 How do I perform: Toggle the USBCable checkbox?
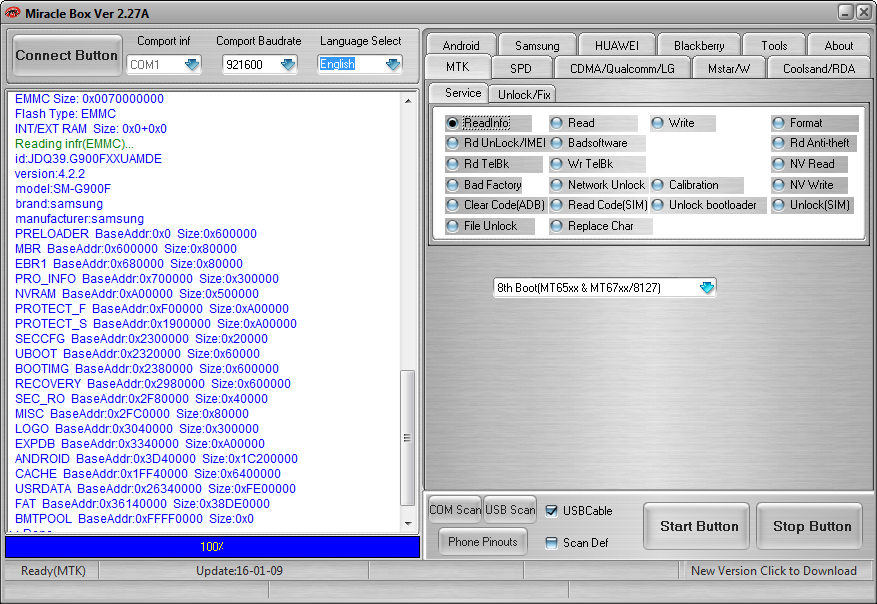[551, 511]
